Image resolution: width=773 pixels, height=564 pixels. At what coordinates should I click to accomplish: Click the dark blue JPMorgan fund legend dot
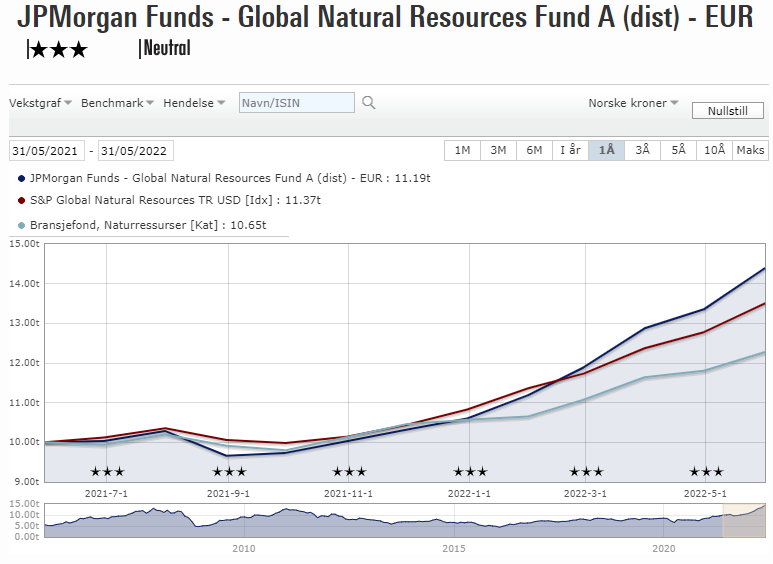[x=21, y=179]
